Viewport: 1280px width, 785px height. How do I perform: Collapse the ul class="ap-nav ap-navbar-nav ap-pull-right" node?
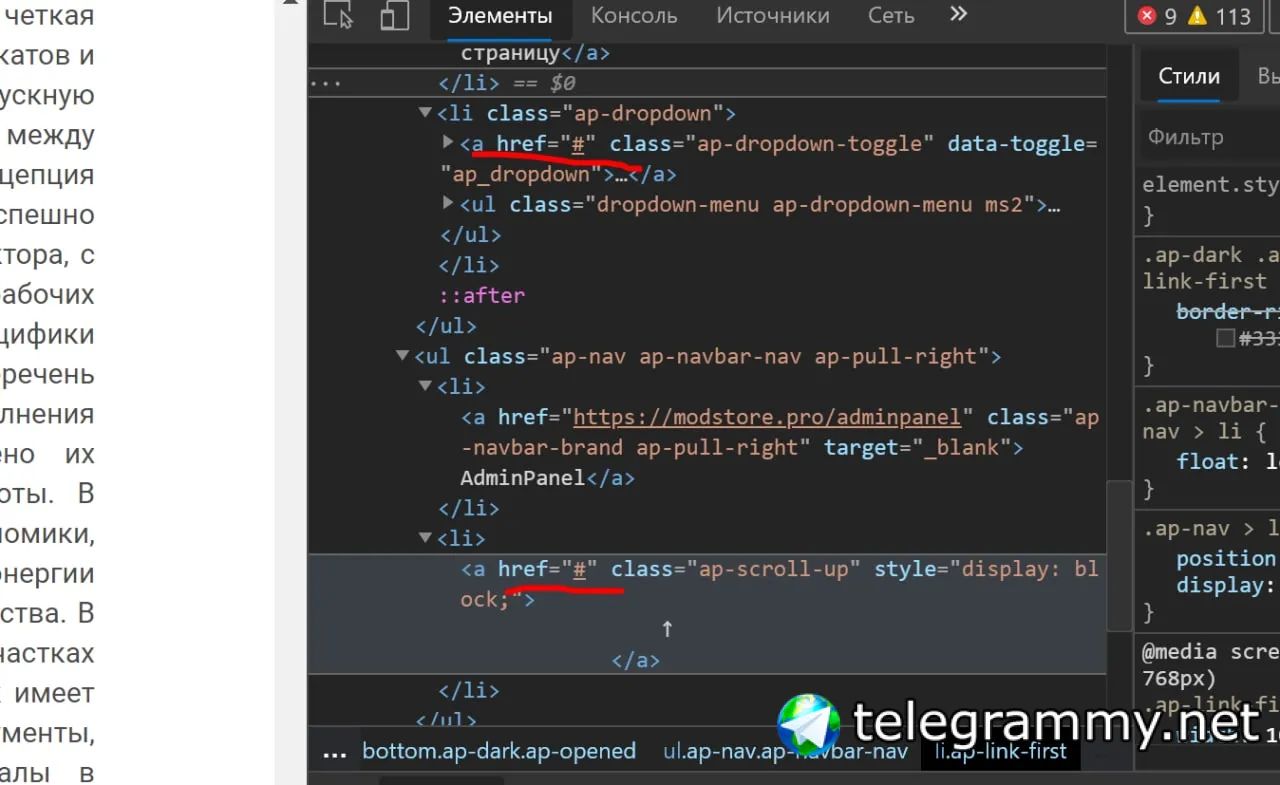point(402,355)
